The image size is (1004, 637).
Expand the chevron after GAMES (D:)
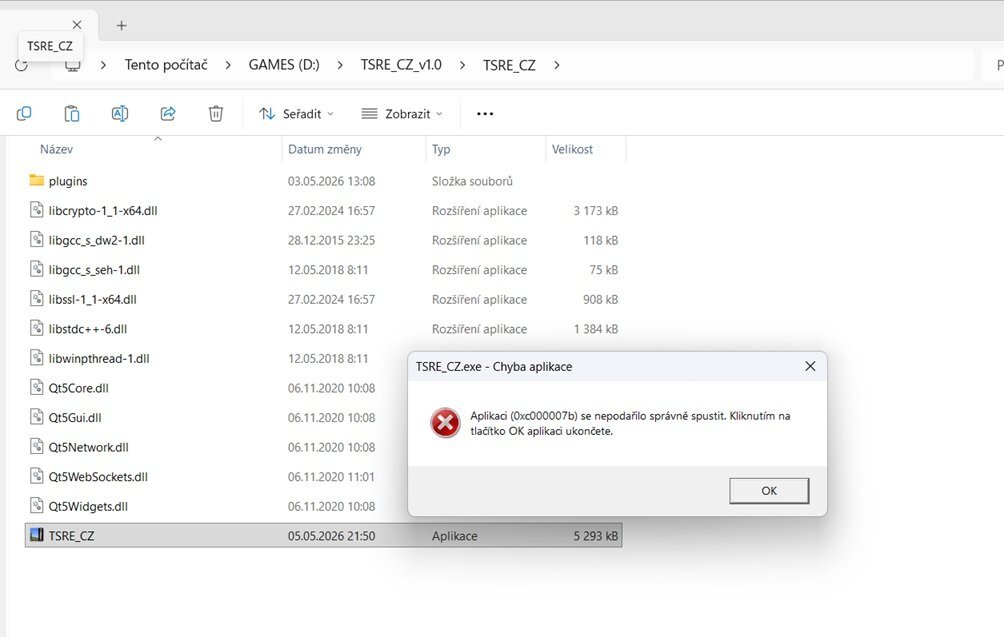coord(339,65)
